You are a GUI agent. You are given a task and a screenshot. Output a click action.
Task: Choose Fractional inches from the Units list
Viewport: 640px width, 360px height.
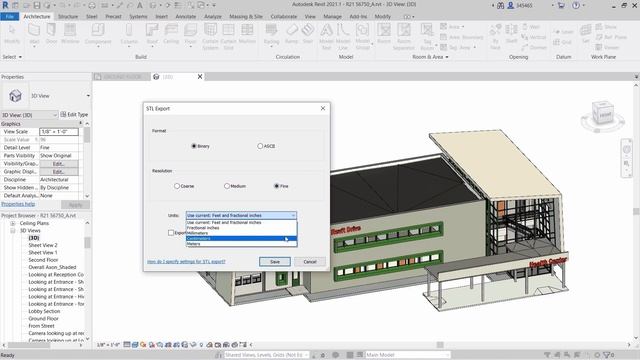point(241,228)
